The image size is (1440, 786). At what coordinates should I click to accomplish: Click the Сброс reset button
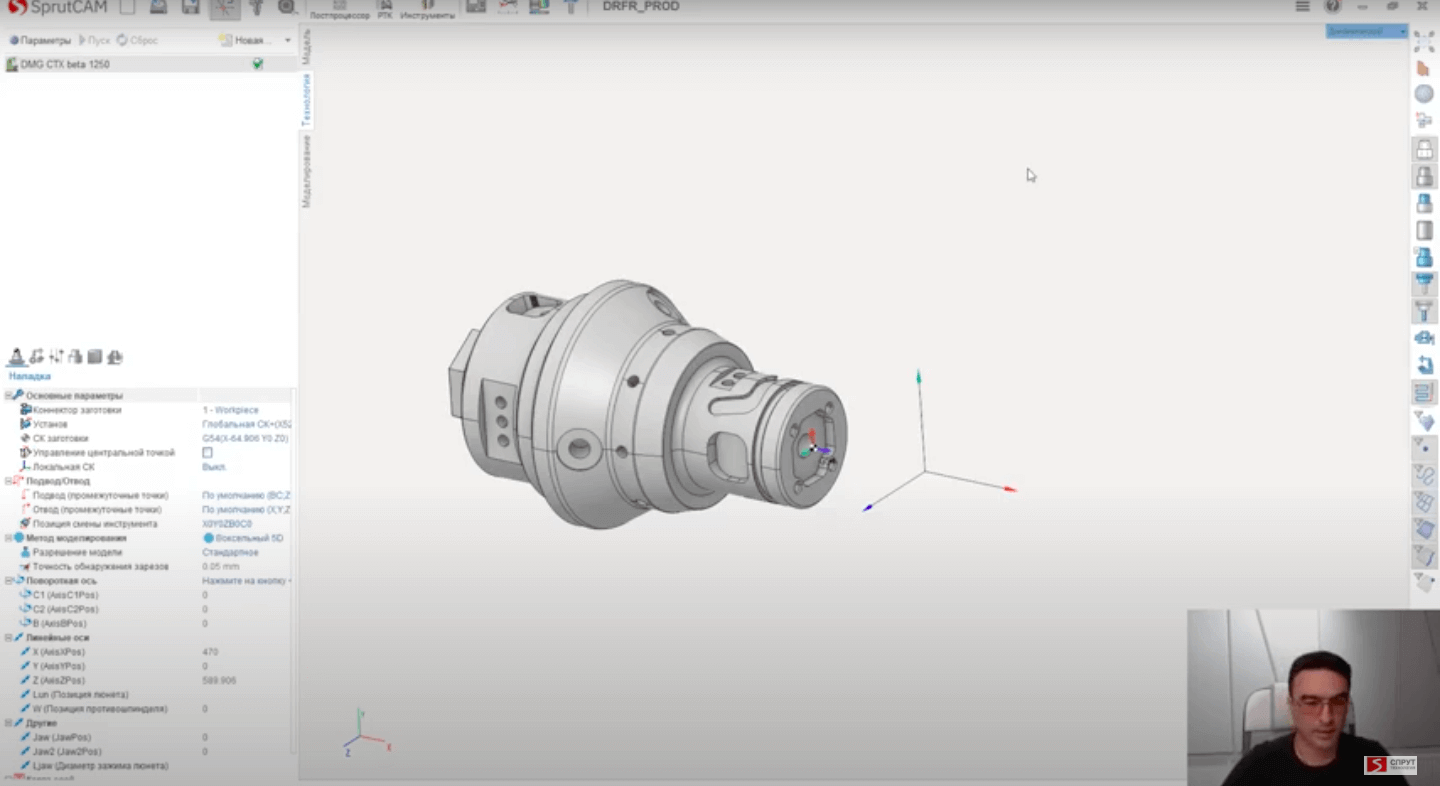coord(138,41)
